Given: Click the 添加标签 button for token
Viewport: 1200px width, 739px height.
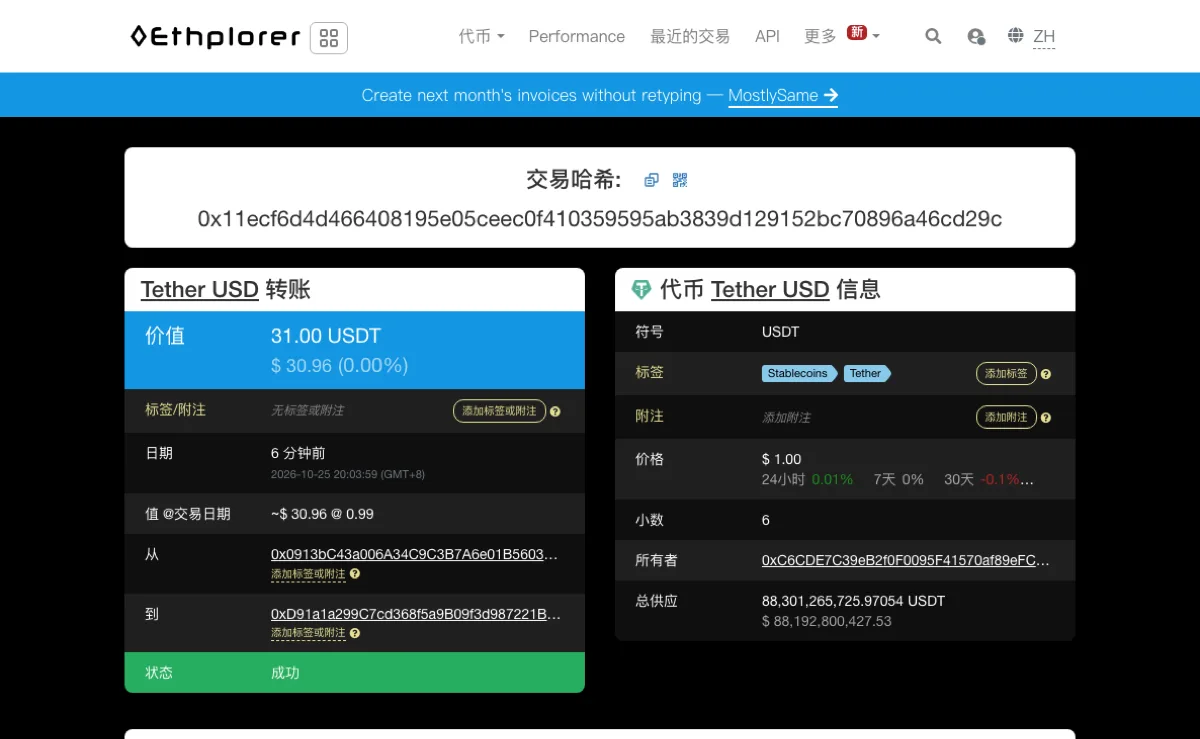Looking at the screenshot, I should pos(1006,373).
